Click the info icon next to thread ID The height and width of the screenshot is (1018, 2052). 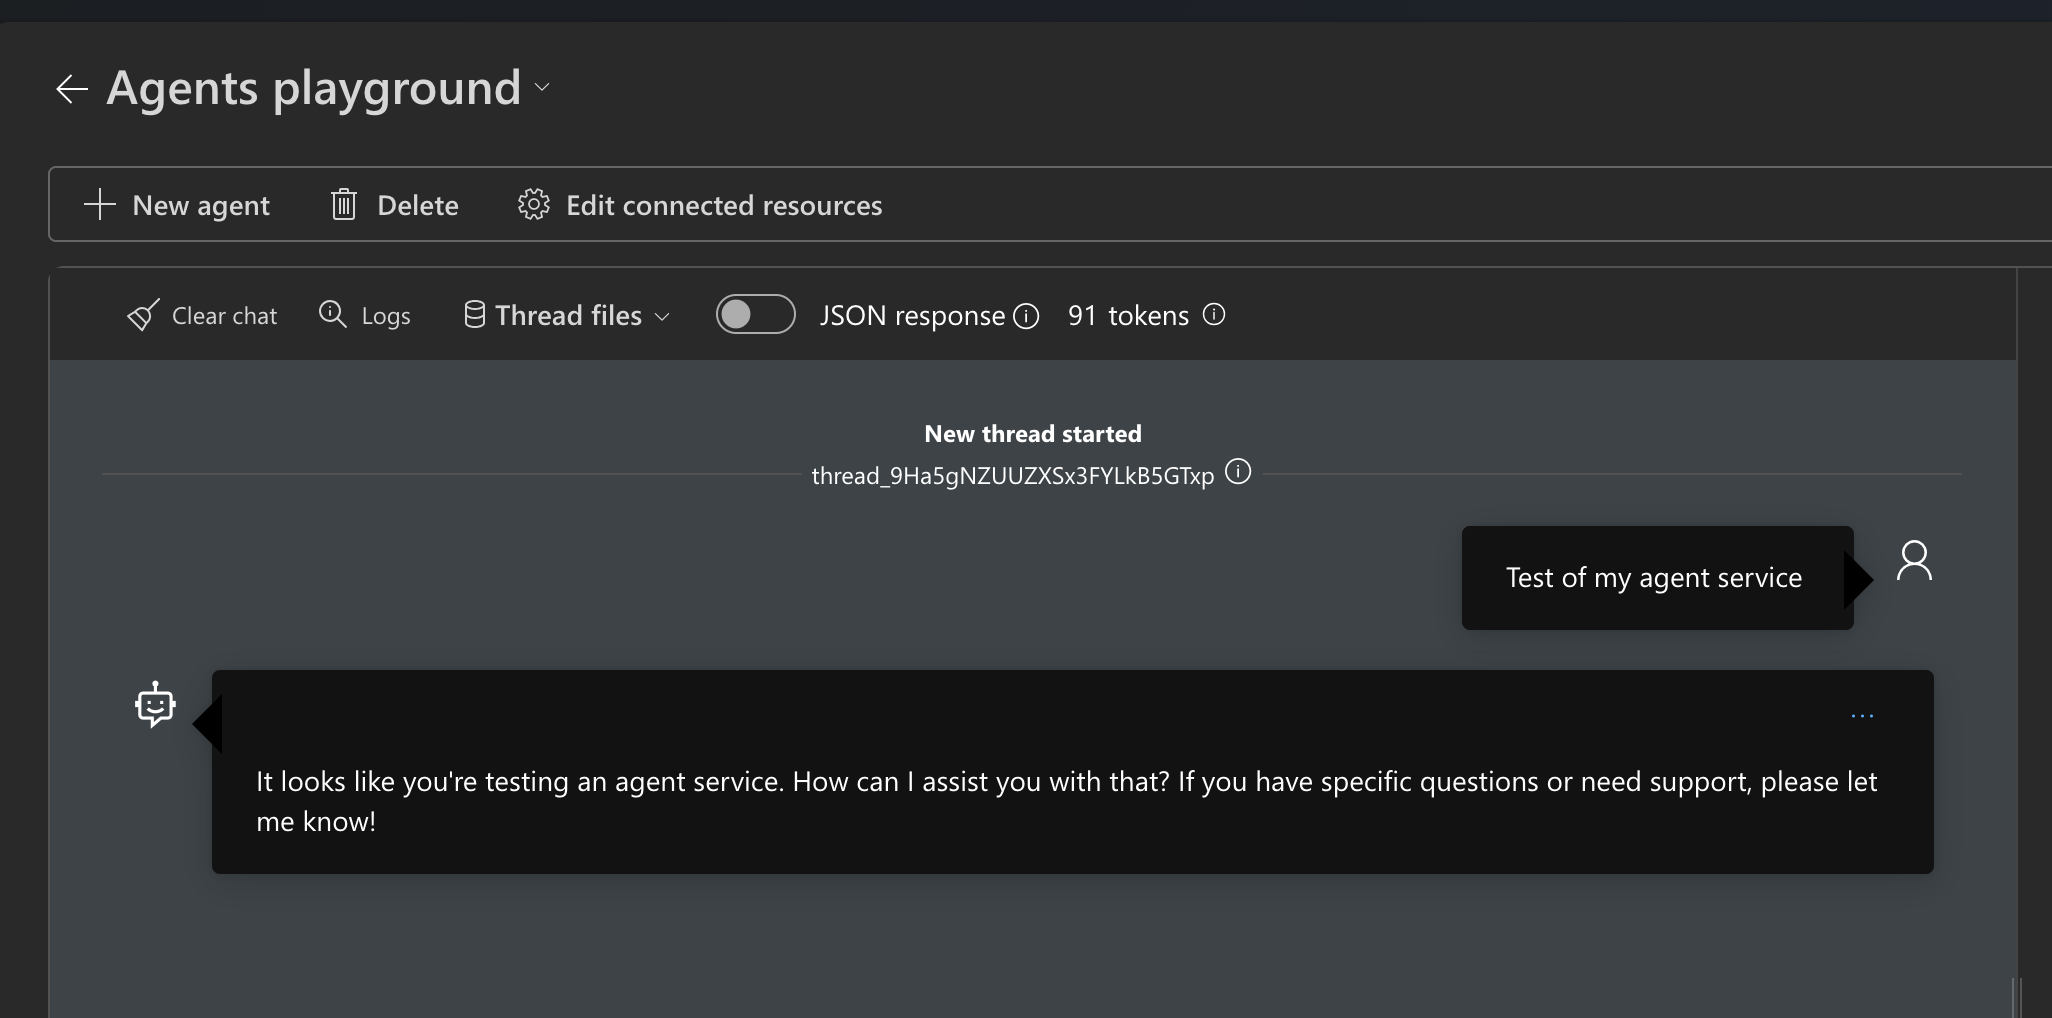(1238, 472)
